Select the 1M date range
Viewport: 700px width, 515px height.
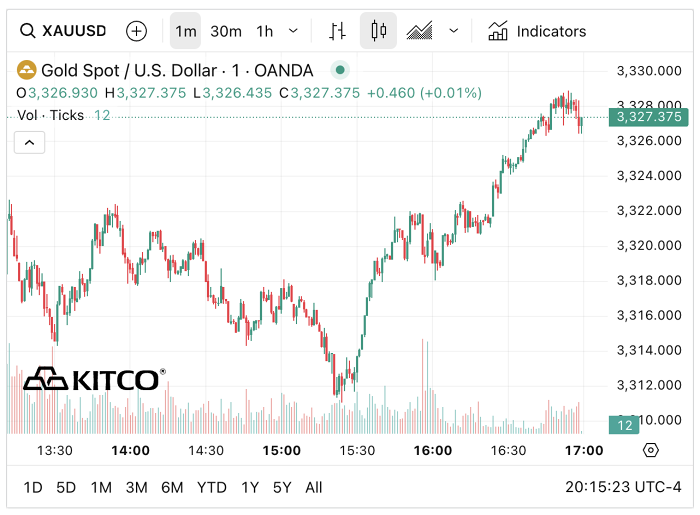[101, 487]
